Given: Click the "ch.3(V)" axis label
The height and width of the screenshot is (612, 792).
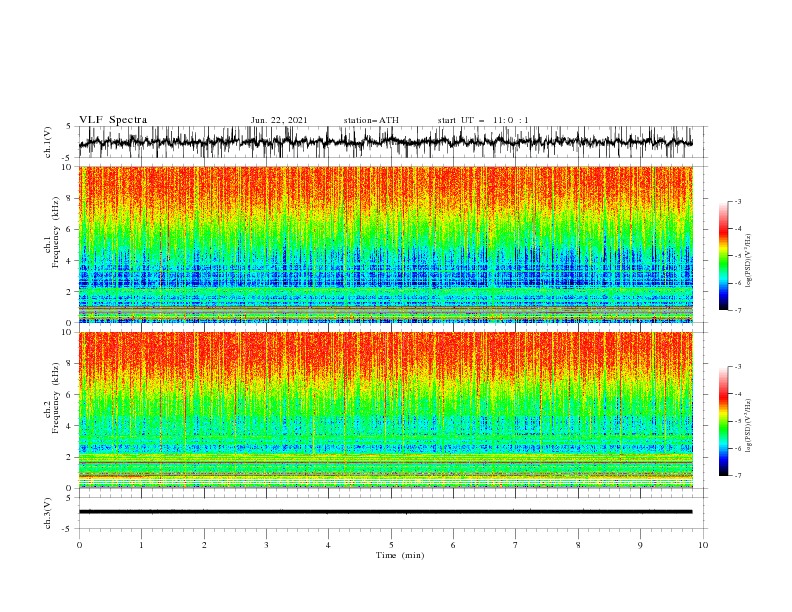Looking at the screenshot, I should pyautogui.click(x=47, y=513).
